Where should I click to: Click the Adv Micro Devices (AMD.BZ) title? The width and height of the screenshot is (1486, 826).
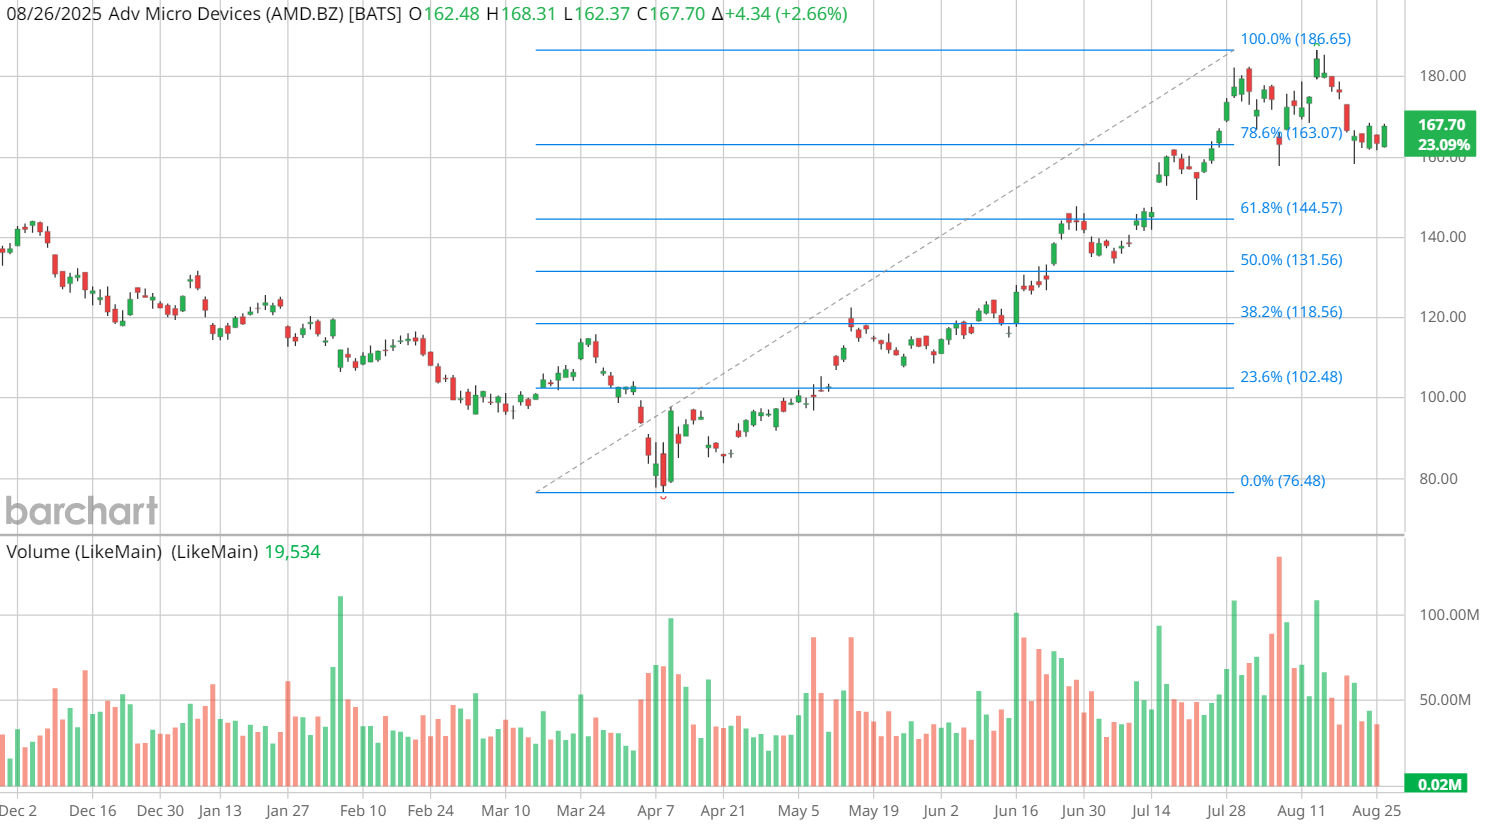(255, 14)
